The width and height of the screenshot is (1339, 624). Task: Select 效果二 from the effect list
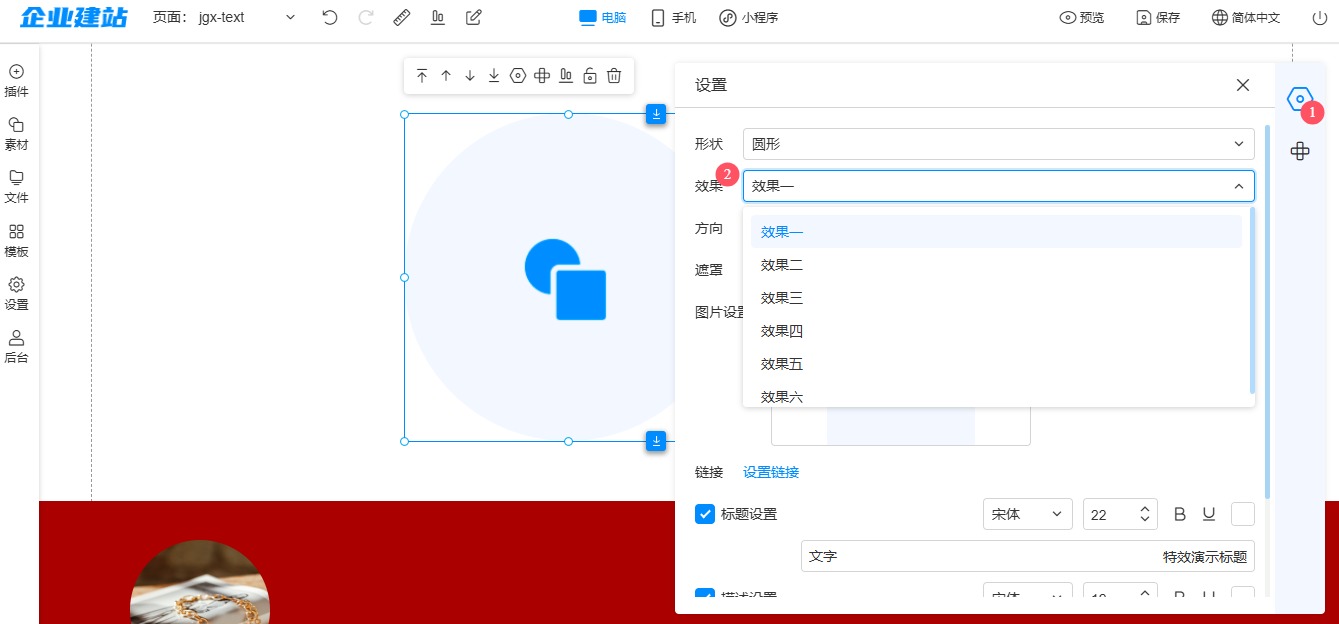click(x=996, y=265)
